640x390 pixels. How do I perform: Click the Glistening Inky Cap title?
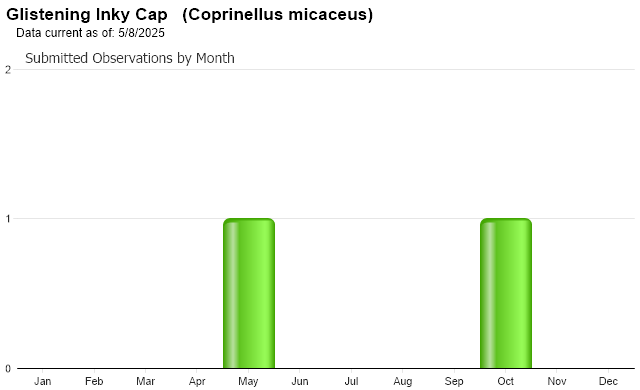87,15
